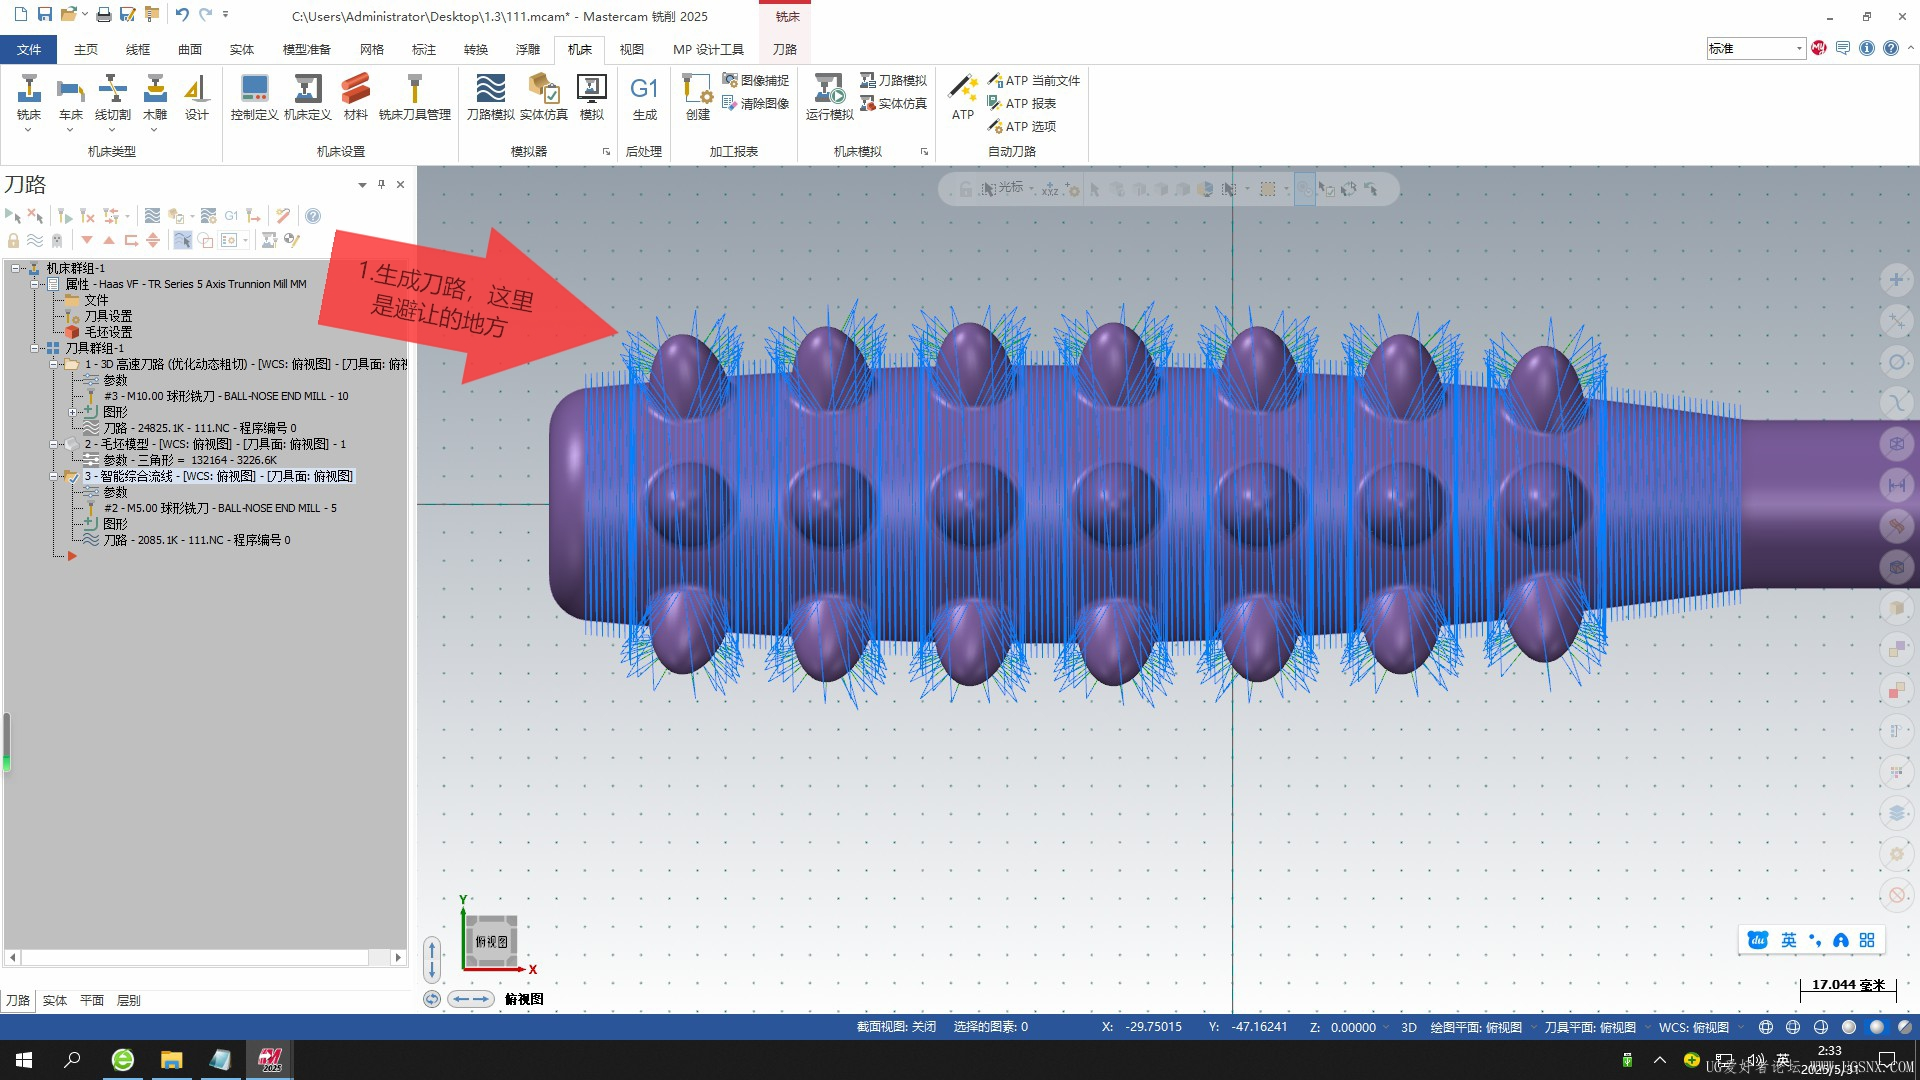Click the 实体仿真 button in 机床模拟 group
The height and width of the screenshot is (1080, 1920).
(x=893, y=103)
